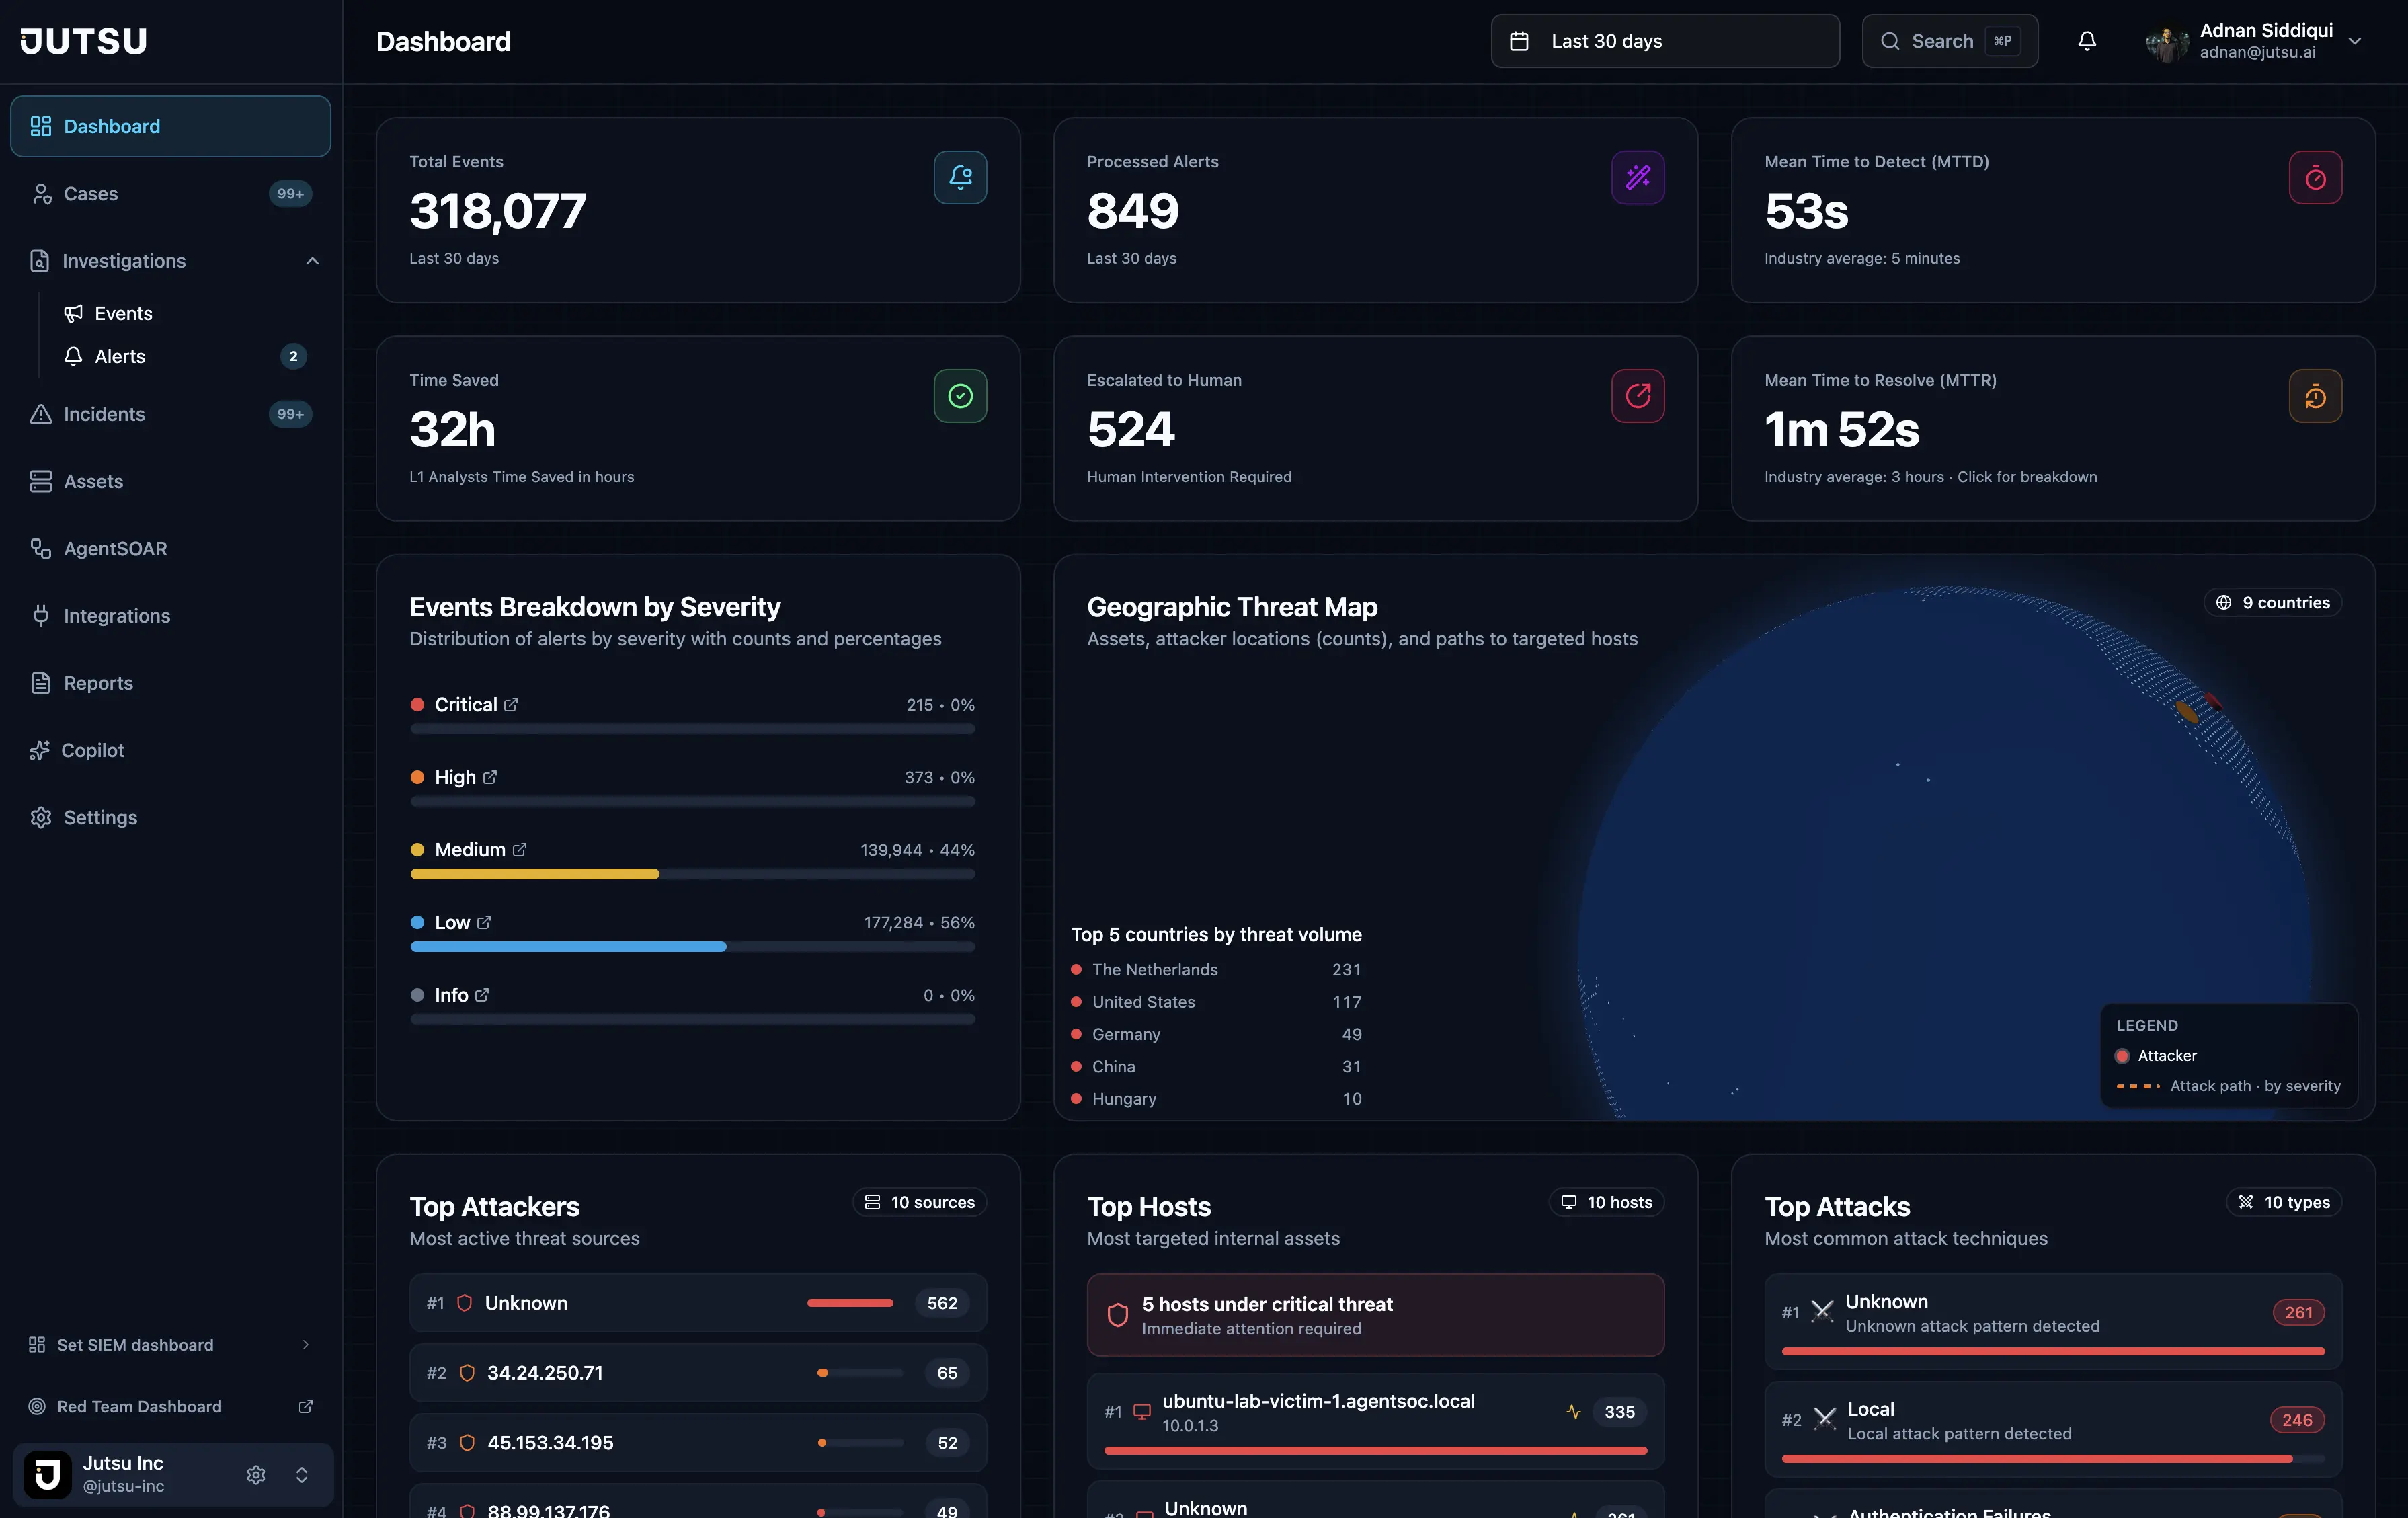Open Alerts under Investigations

click(x=185, y=357)
